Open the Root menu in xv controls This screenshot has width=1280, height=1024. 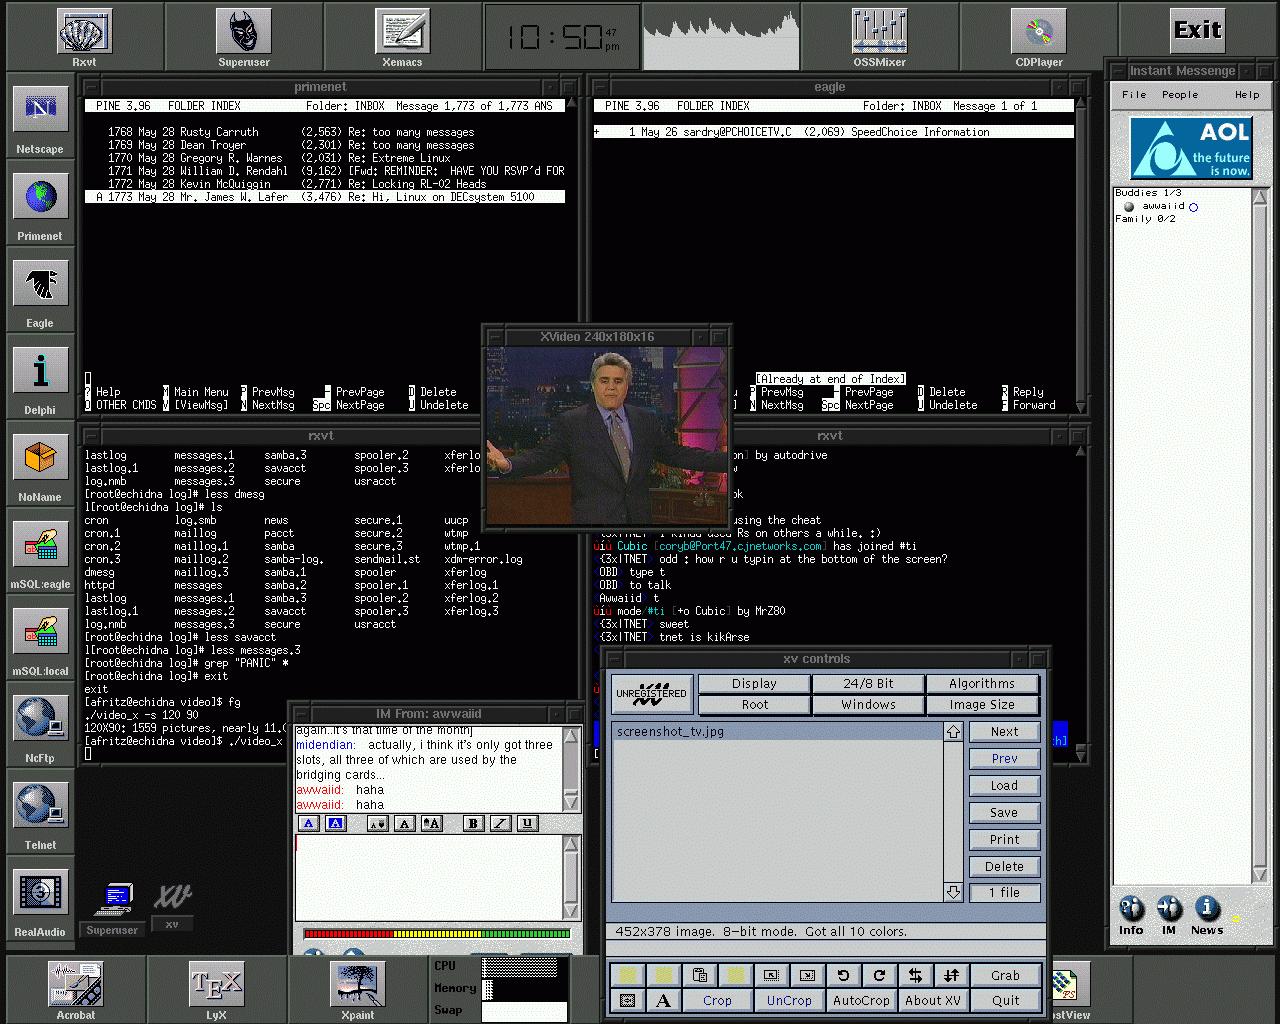(x=754, y=705)
